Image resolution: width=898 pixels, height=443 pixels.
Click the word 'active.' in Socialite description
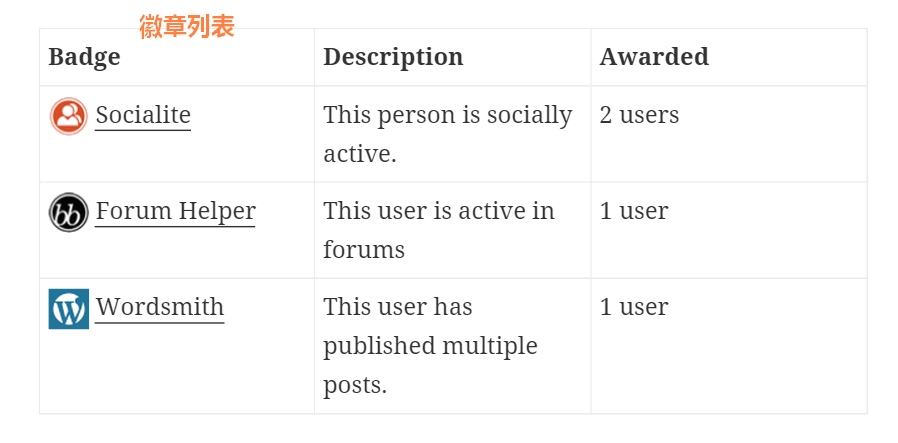click(360, 153)
